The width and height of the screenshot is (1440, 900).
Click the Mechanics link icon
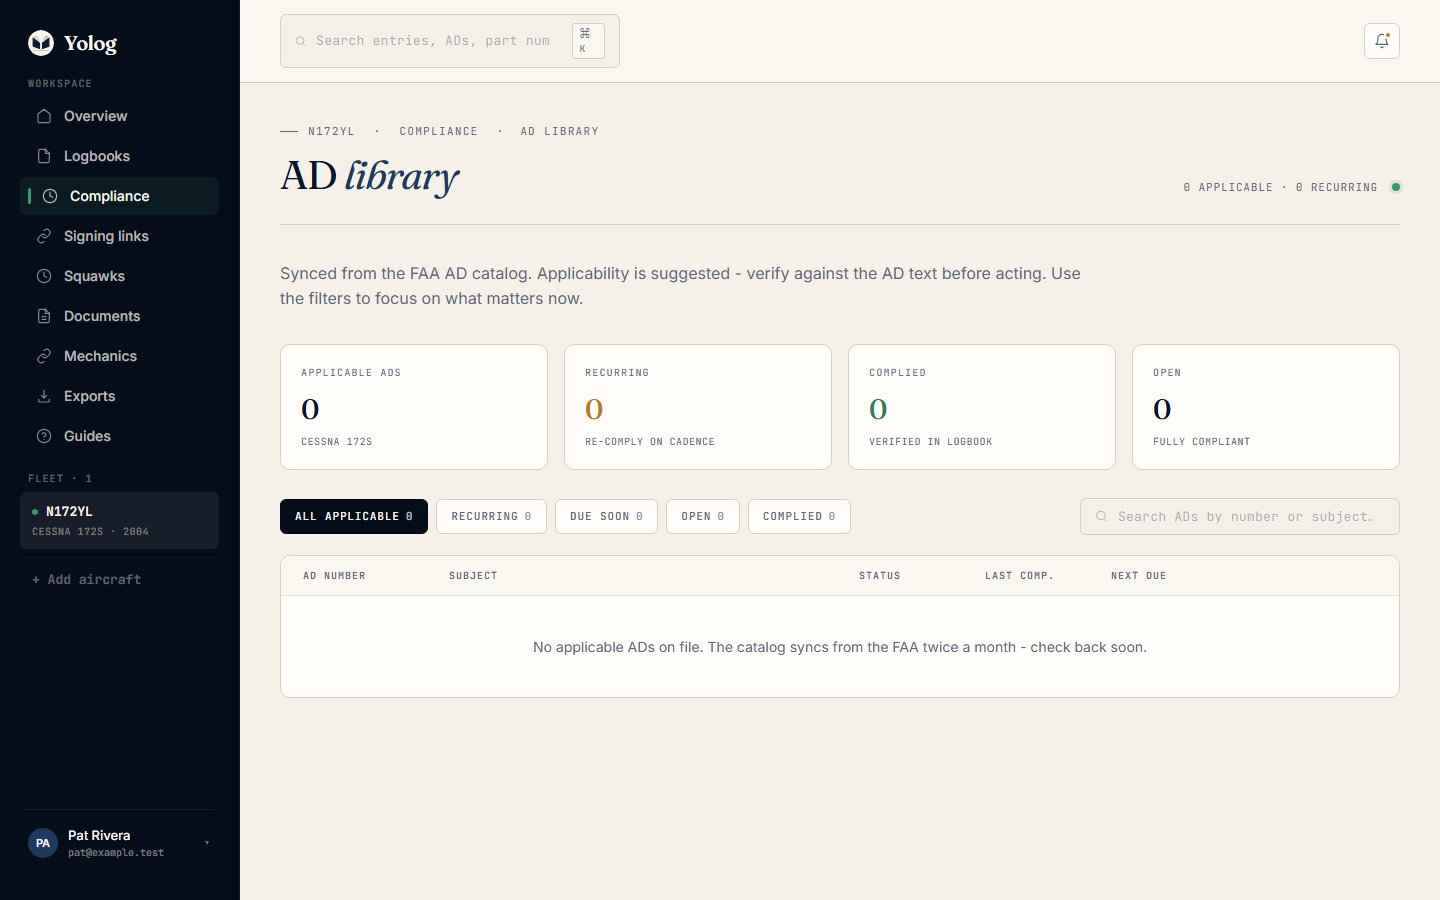click(44, 356)
